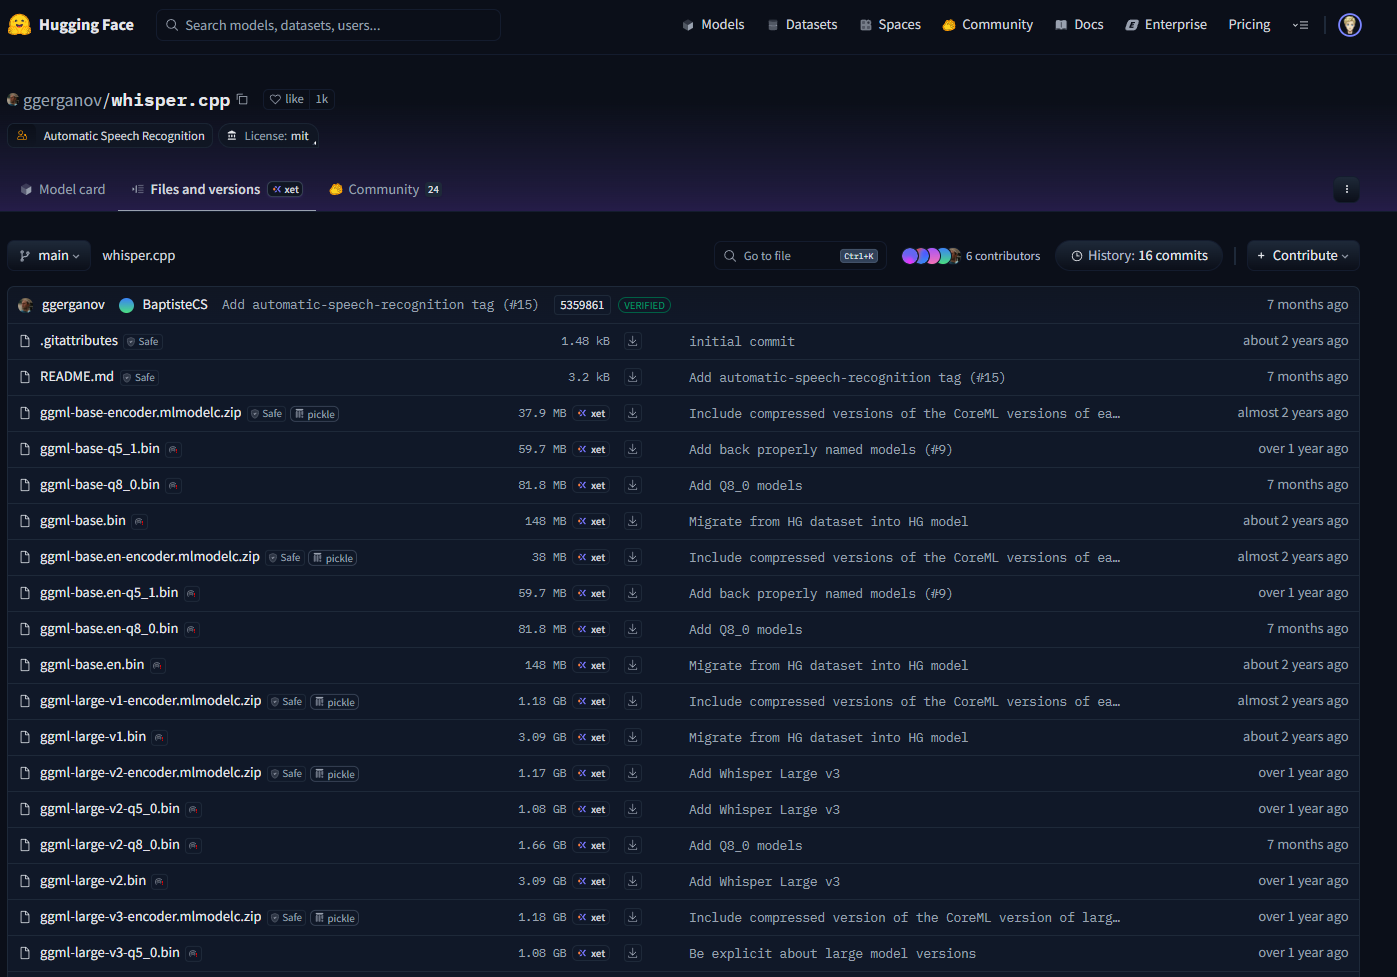
Task: Download ggml-base-q5_1.bin
Action: point(633,449)
